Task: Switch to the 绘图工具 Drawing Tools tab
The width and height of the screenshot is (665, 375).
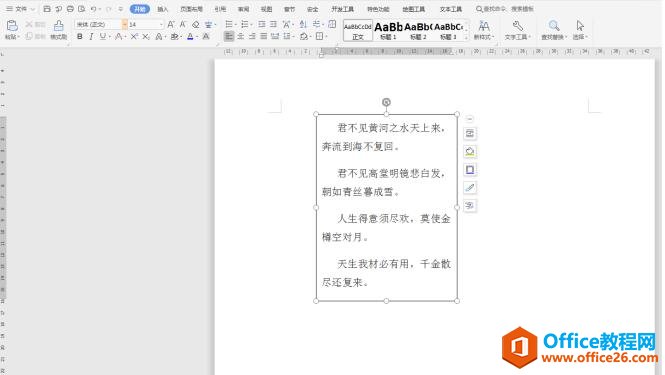Action: click(x=414, y=9)
